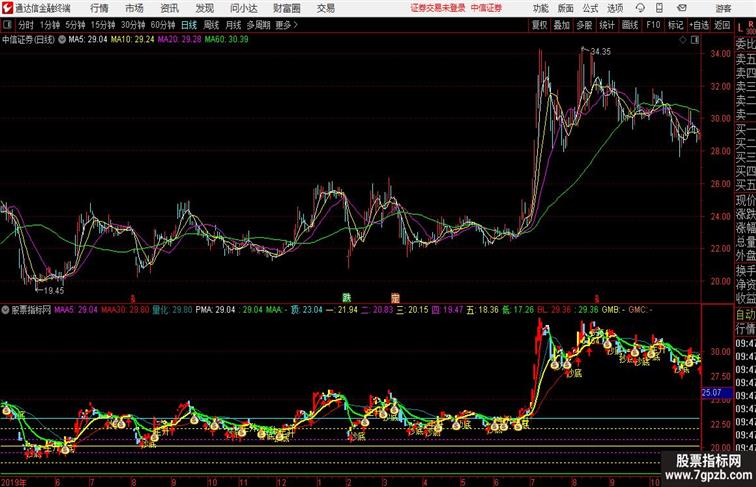Click the headset customer service icon
Image resolution: width=756 pixels, height=487 pixels.
(x=640, y=8)
